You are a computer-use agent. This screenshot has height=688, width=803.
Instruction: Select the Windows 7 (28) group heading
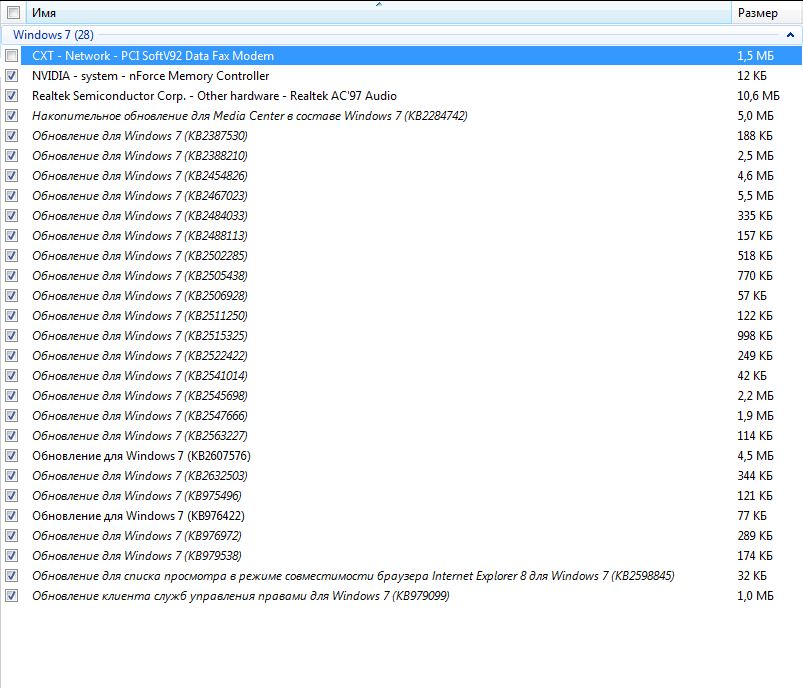(53, 35)
